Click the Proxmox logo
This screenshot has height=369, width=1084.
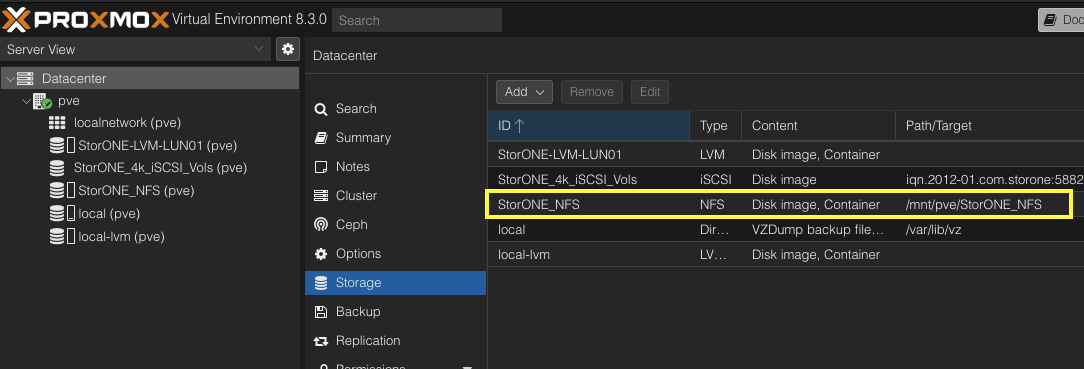pos(86,20)
